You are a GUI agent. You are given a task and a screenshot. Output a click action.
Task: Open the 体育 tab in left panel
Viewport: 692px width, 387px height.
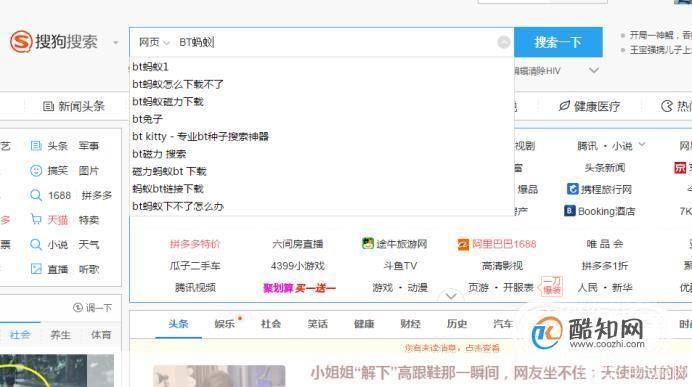(101, 335)
